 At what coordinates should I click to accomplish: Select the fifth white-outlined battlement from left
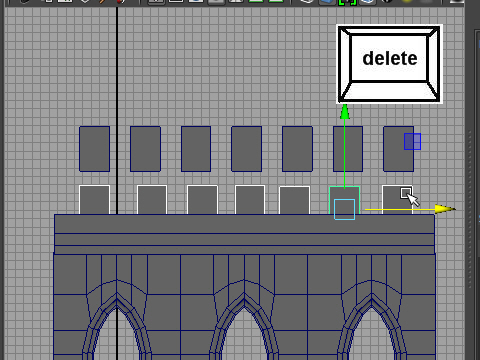pyautogui.click(x=294, y=200)
